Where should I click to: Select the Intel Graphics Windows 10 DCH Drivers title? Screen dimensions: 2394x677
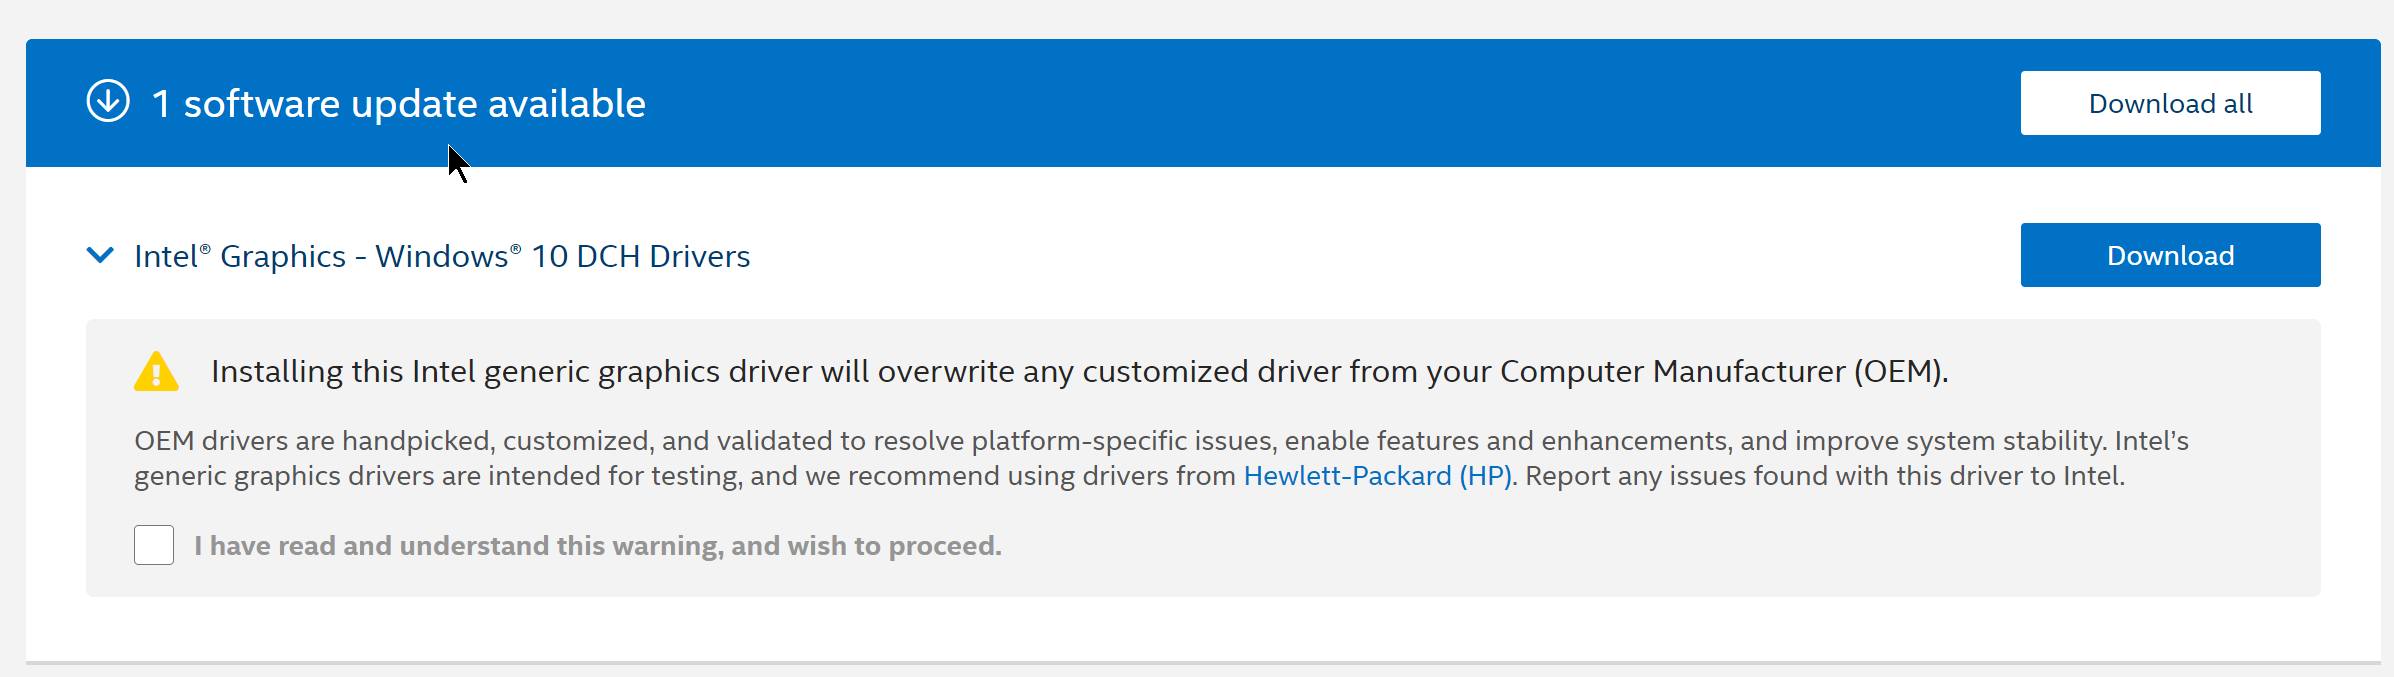(x=442, y=256)
